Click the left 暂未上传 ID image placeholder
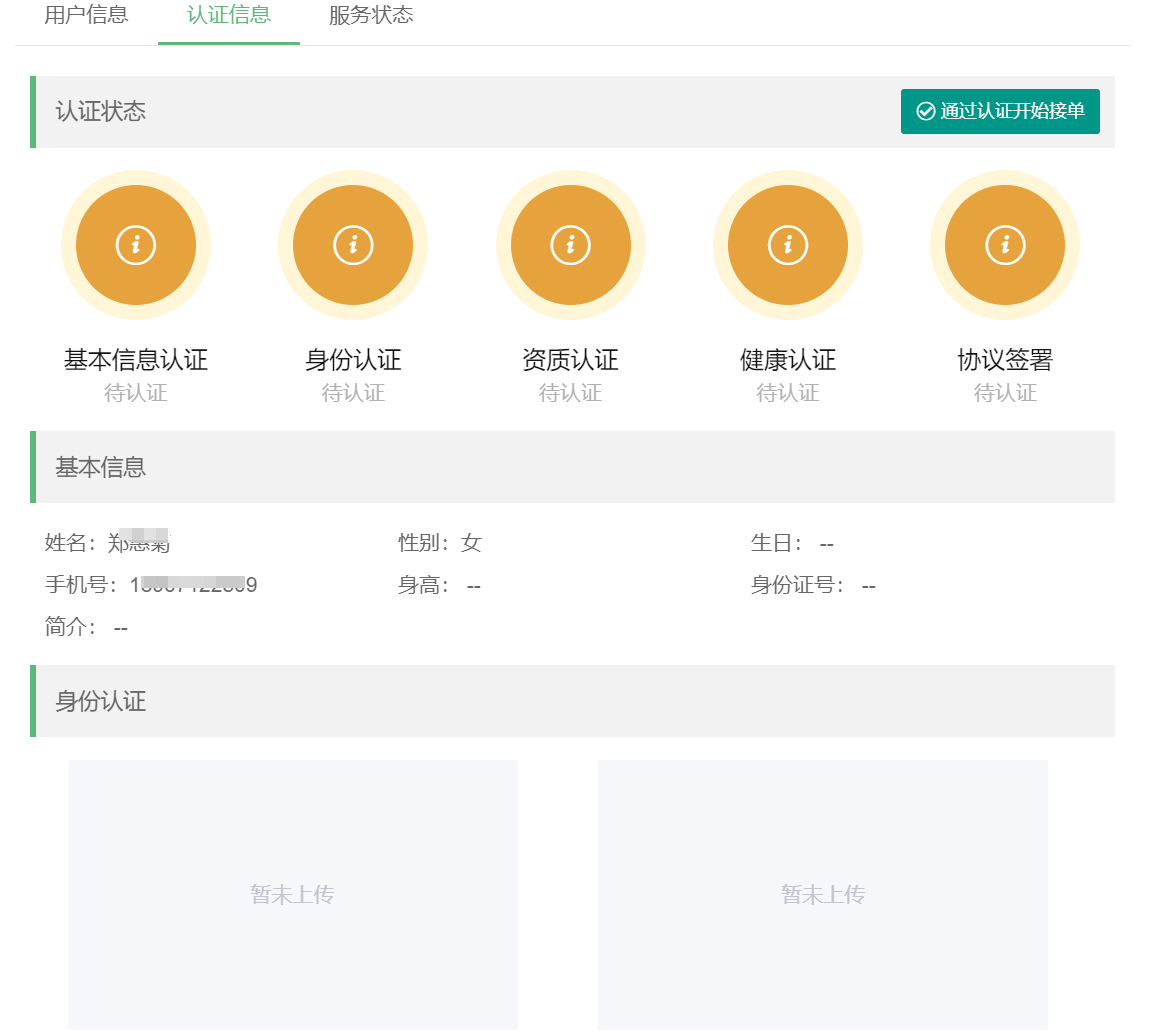 point(293,894)
